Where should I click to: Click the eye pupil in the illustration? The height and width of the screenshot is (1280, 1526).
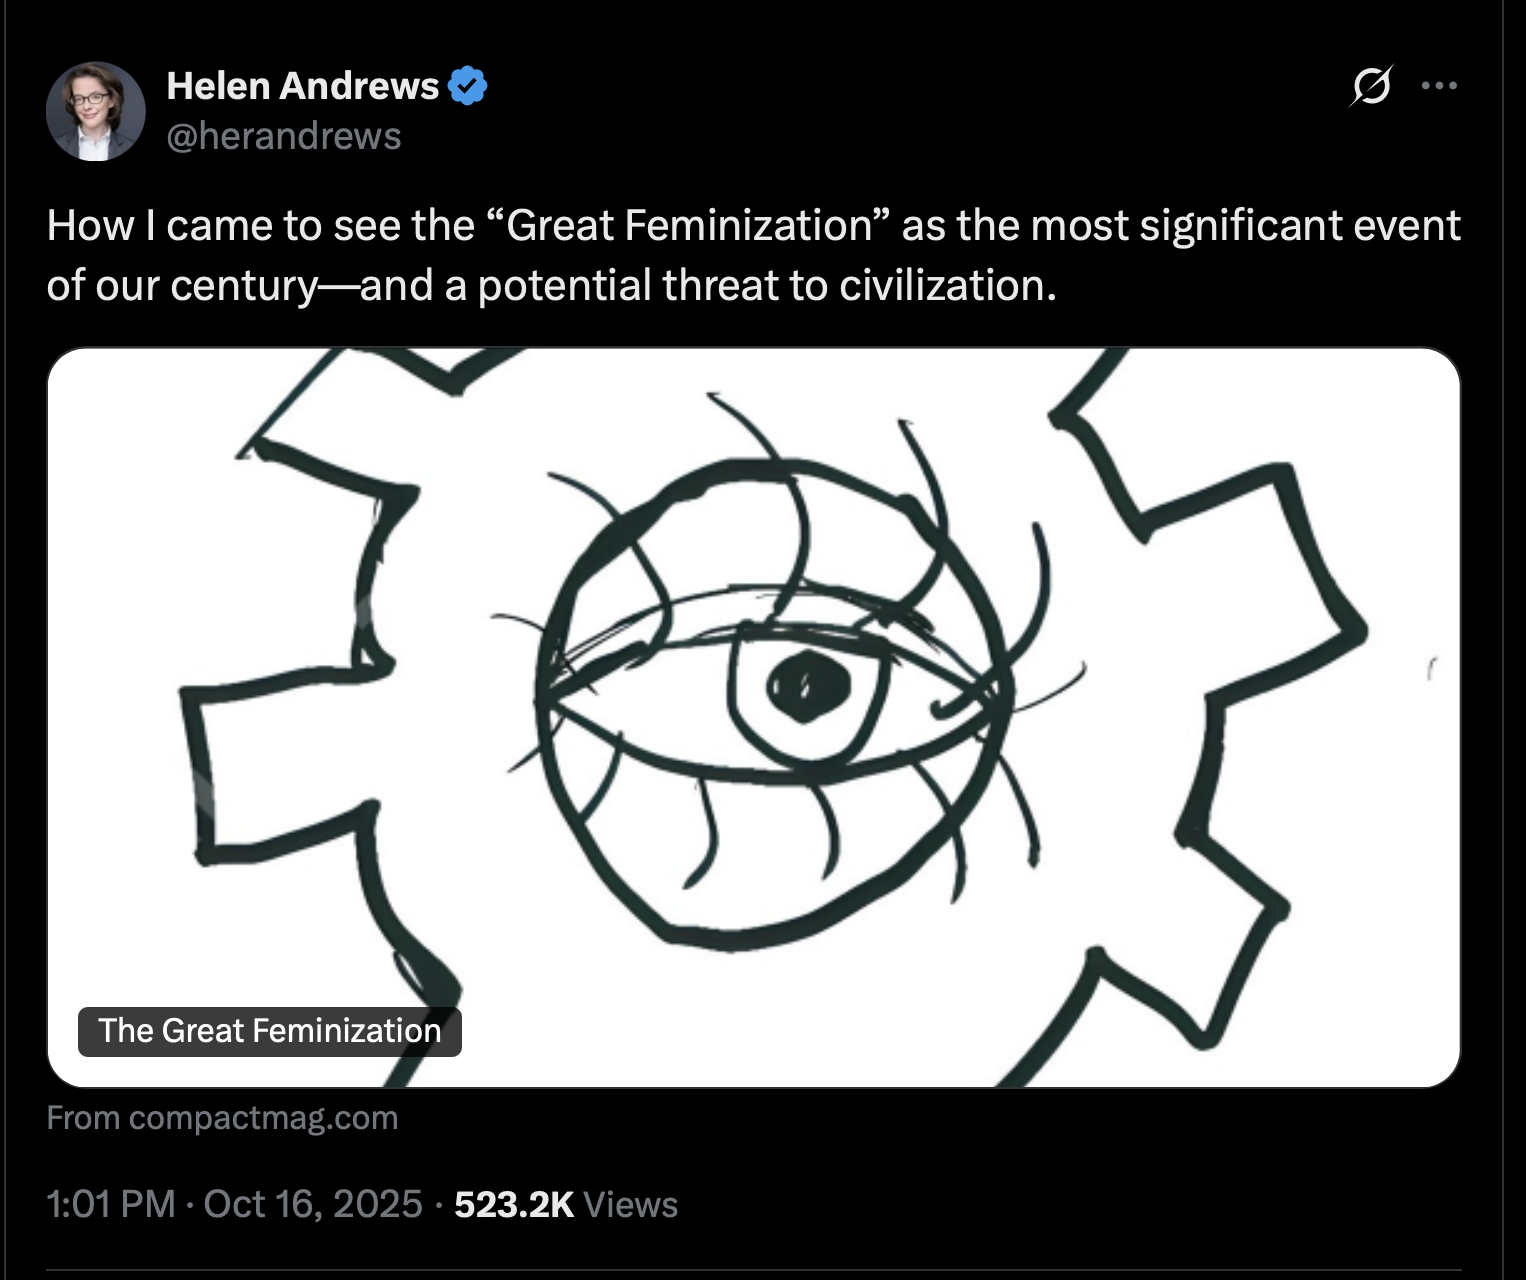pos(808,686)
